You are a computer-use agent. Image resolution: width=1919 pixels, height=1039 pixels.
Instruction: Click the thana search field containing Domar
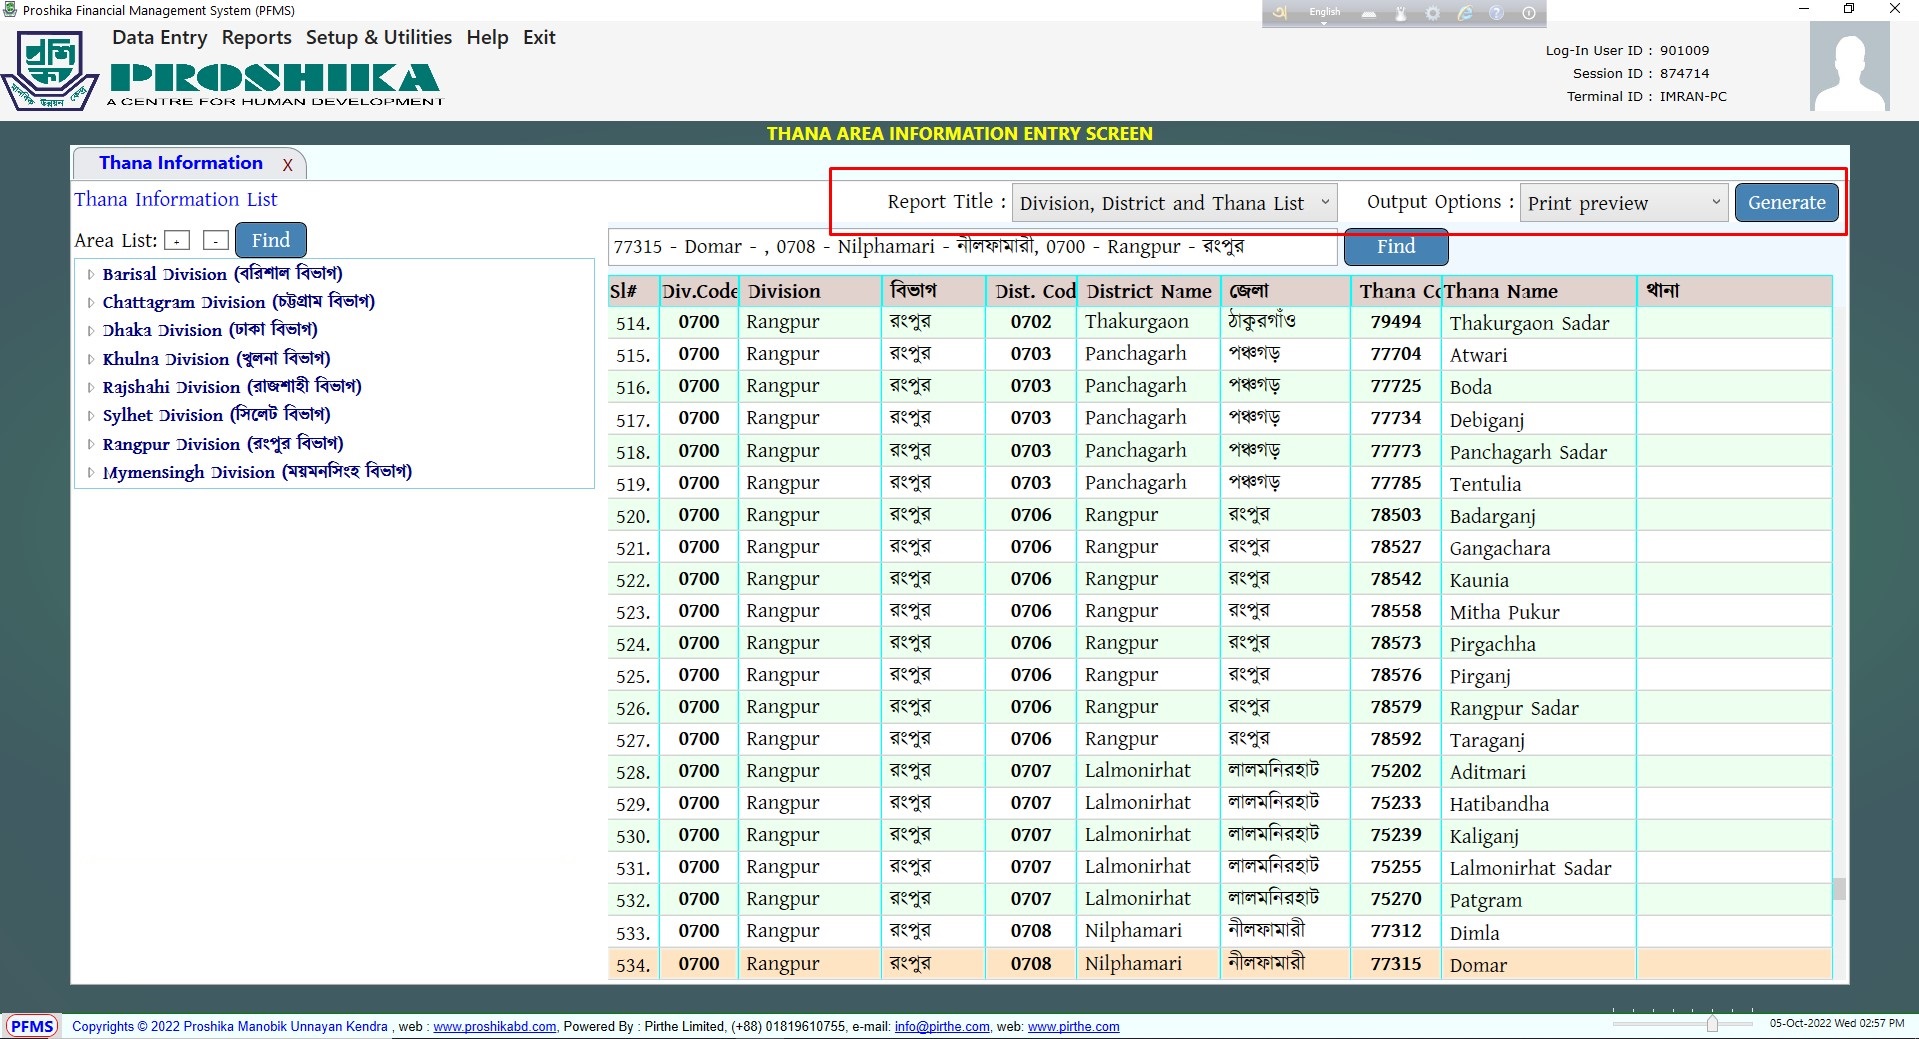972,247
